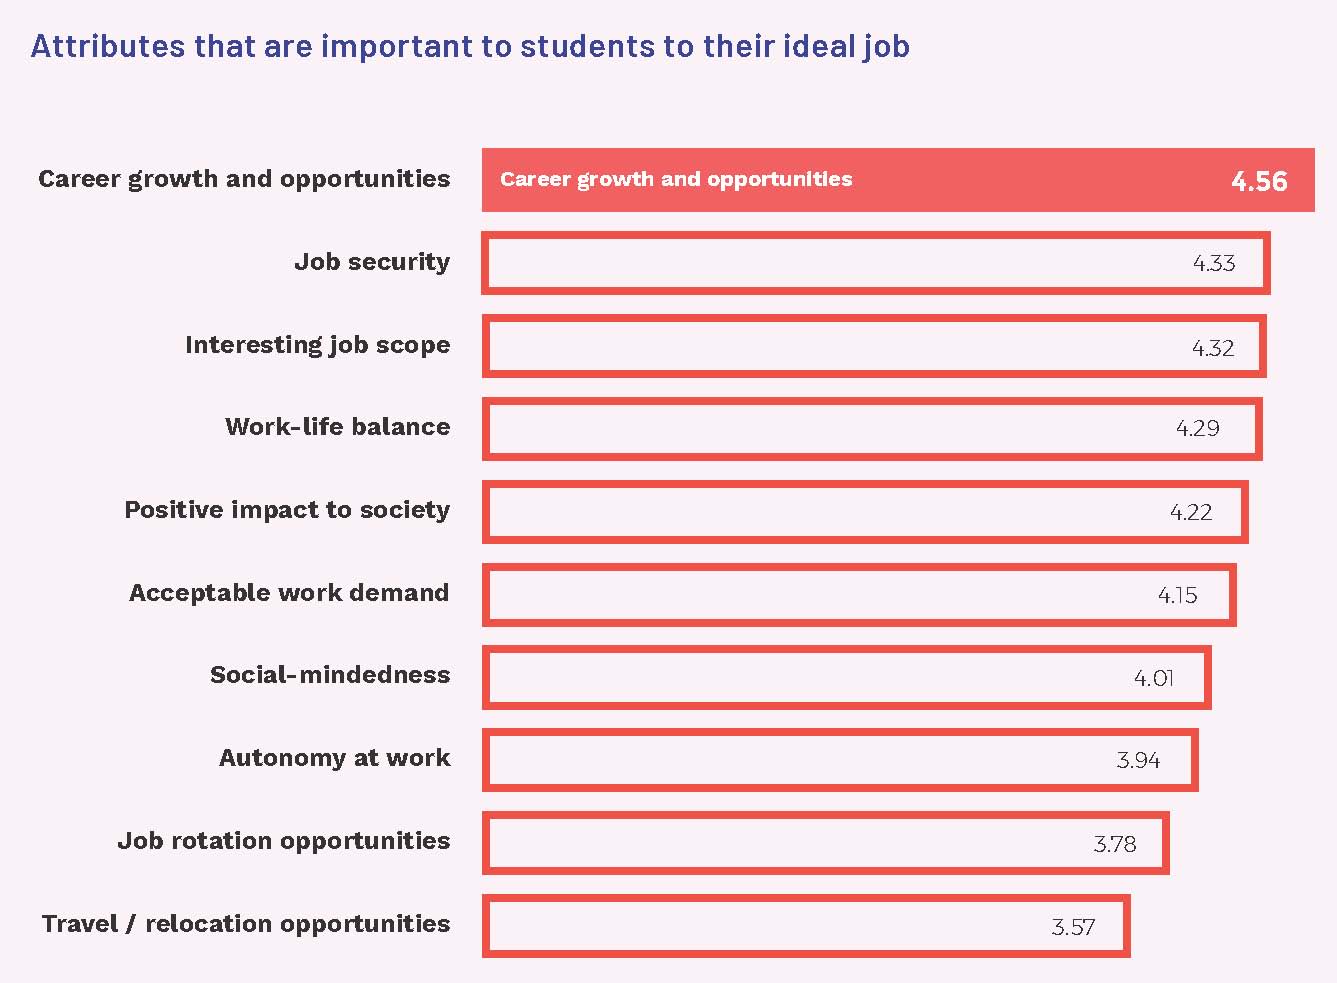Click the Work-life balance category label
The height and width of the screenshot is (983, 1337).
[338, 427]
